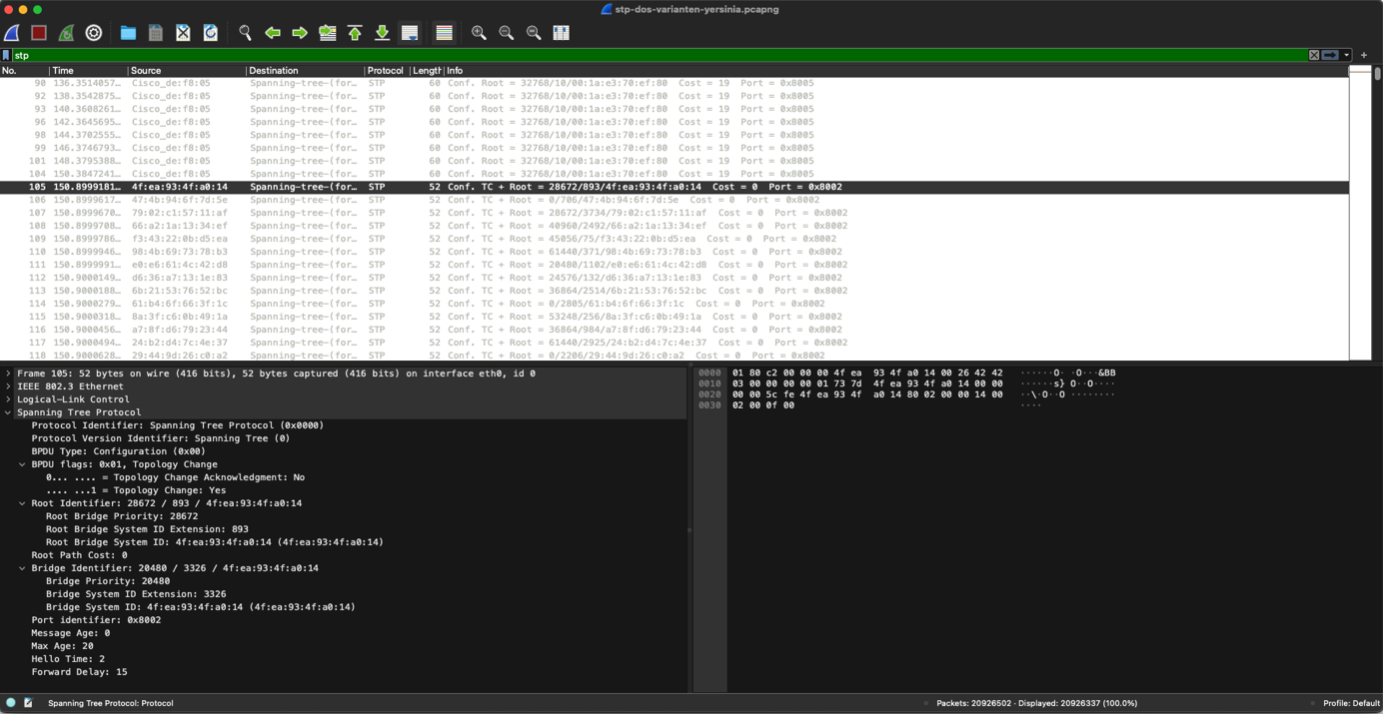Stop the running capture
Image resolution: width=1383 pixels, height=714 pixels.
click(38, 32)
